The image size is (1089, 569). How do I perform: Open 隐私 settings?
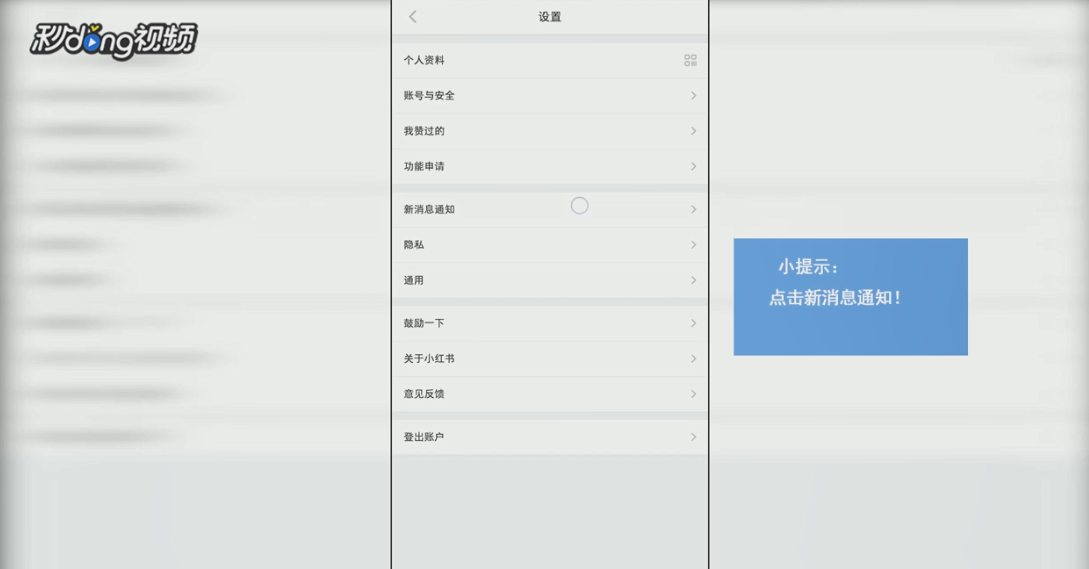550,245
